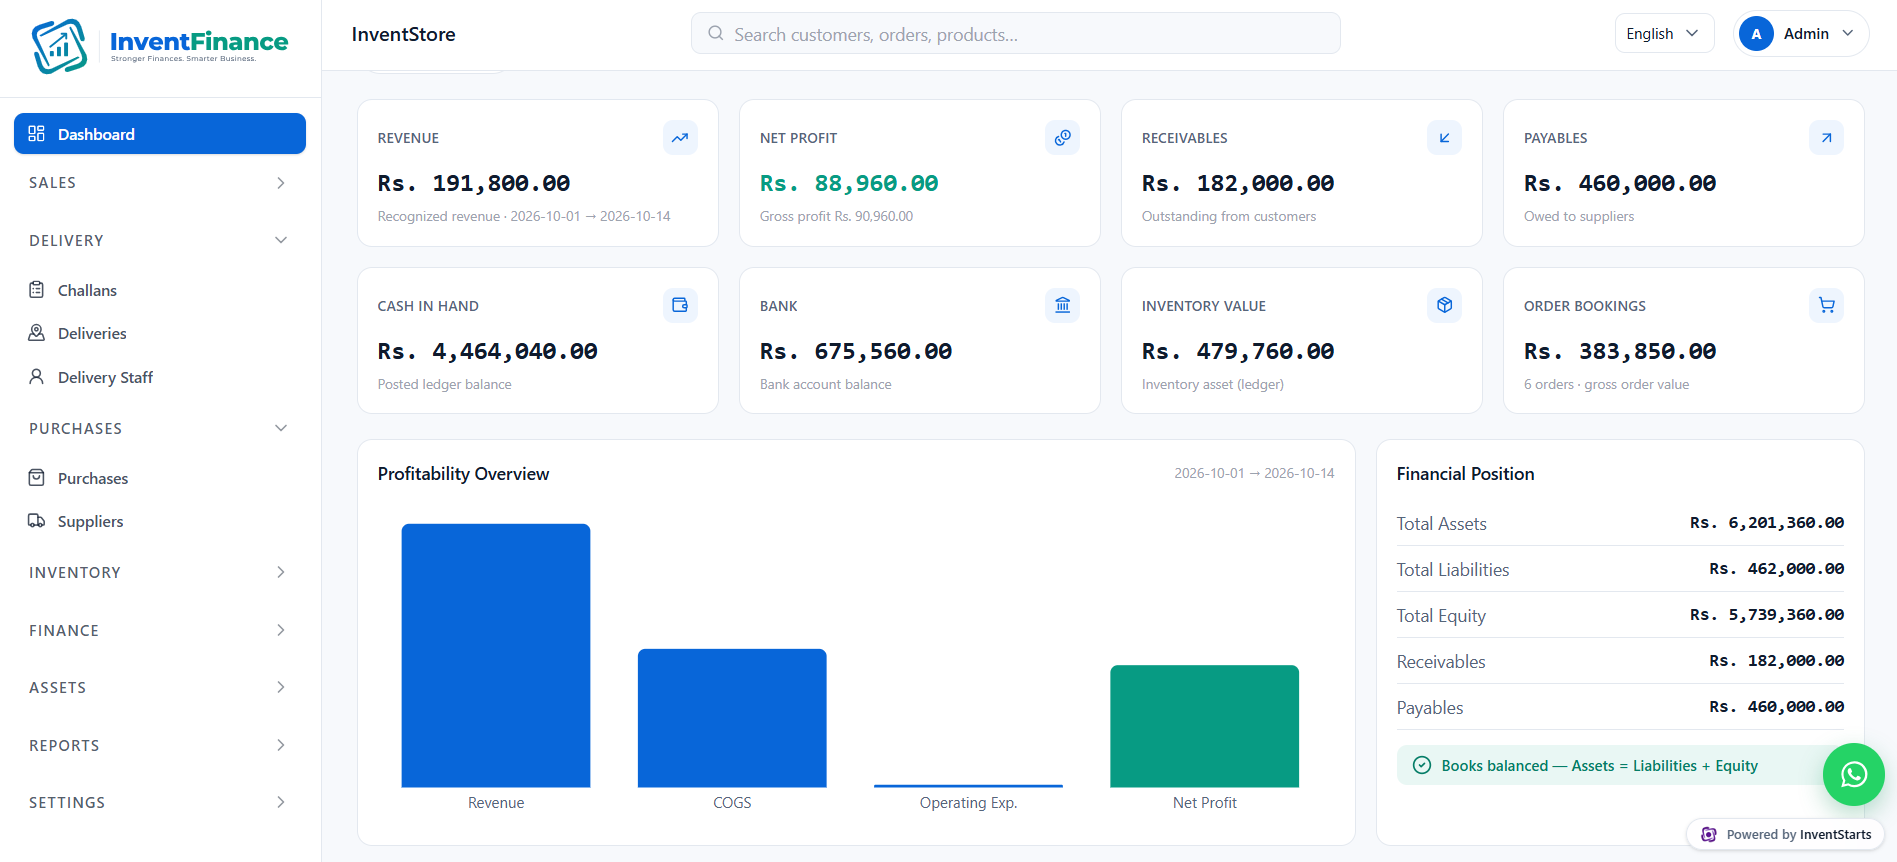Viewport: 1897px width, 862px height.
Task: Click the Bank building icon
Action: (x=1062, y=305)
